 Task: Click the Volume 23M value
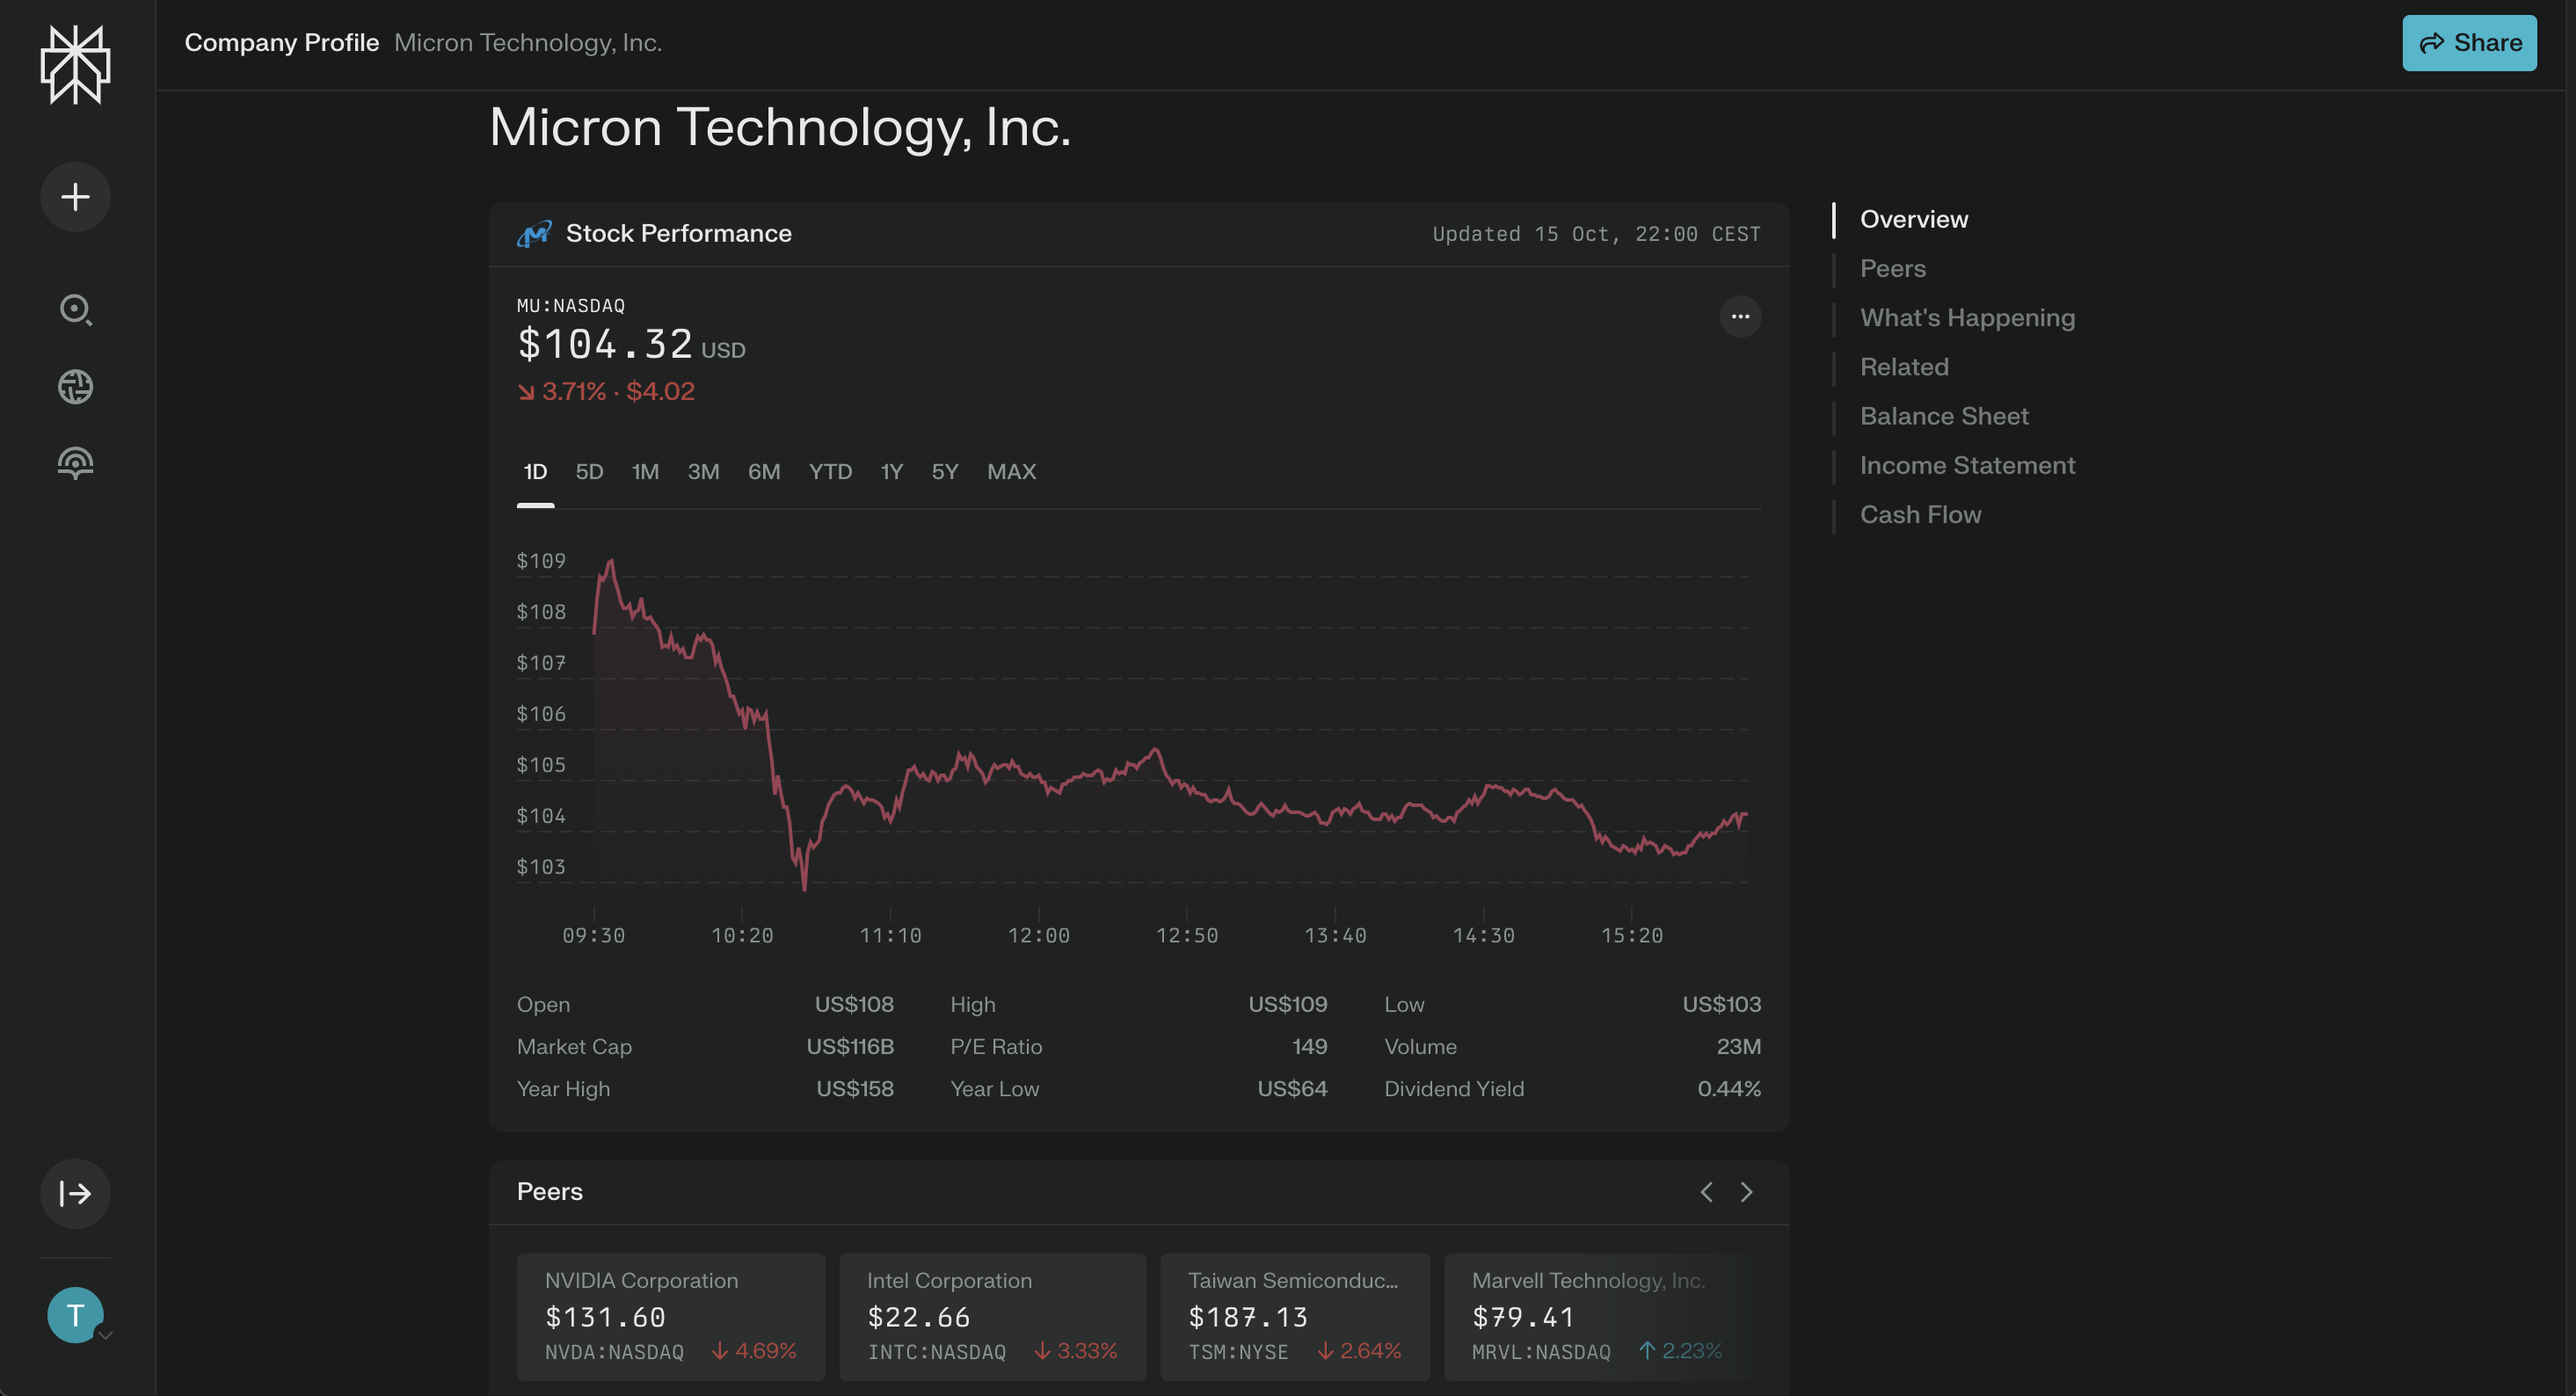click(x=1738, y=1046)
